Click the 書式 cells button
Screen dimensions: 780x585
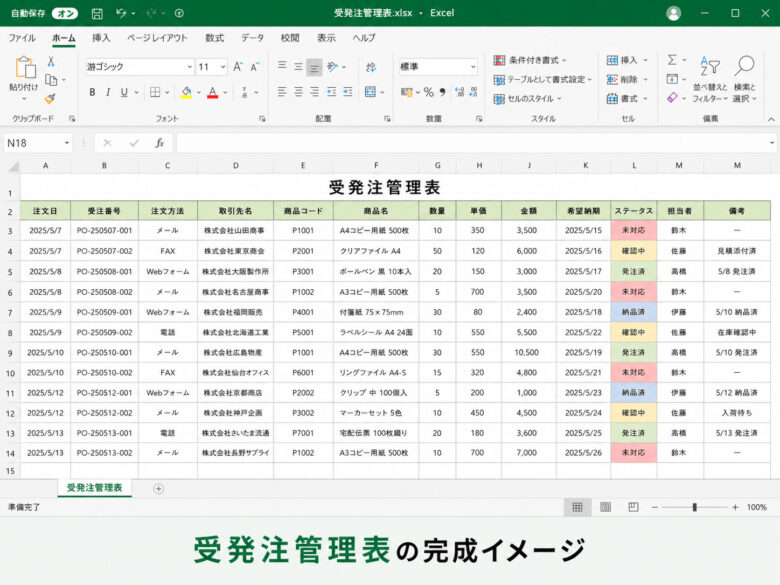627,98
